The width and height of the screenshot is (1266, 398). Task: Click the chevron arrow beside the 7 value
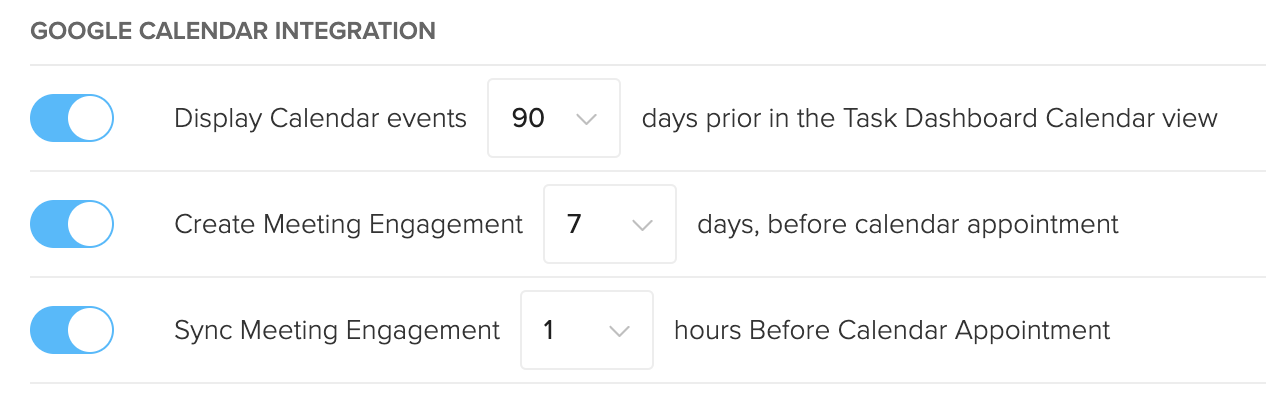tap(643, 225)
